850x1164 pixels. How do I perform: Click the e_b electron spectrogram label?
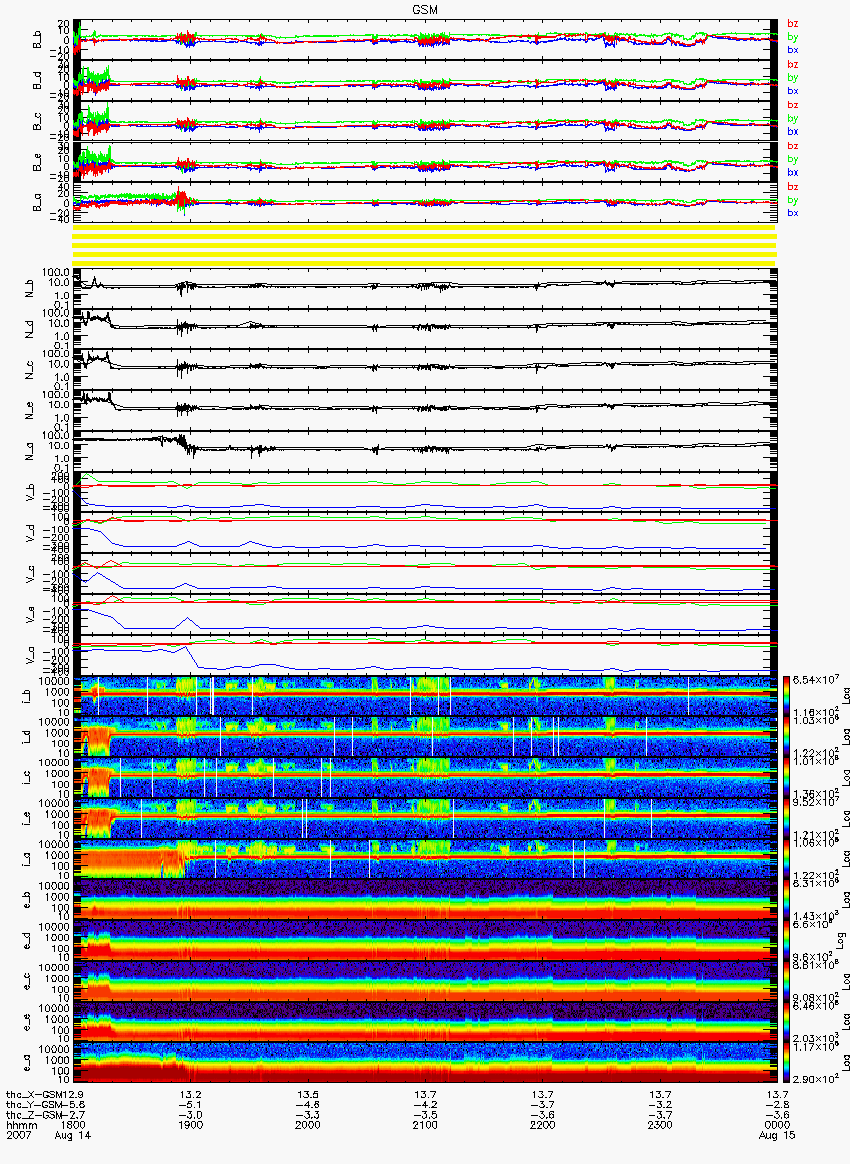26,900
